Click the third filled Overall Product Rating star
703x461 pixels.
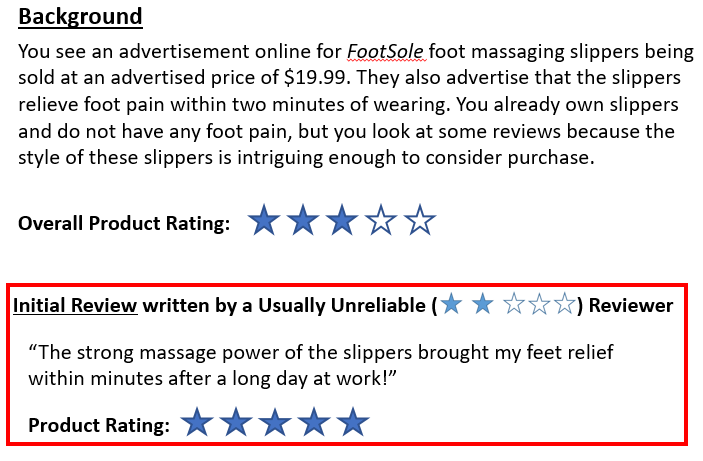click(x=341, y=221)
